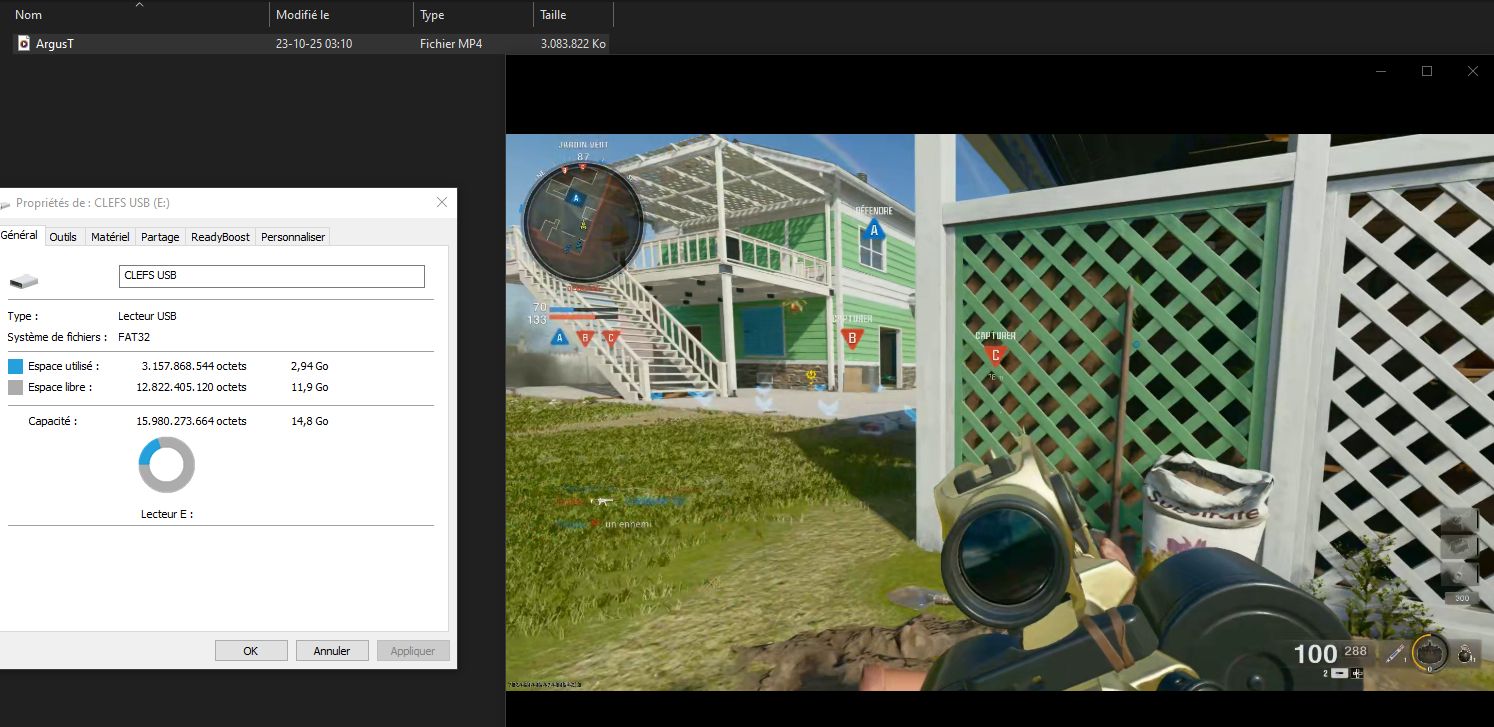
Task: Switch to the Outils tab
Action: tap(63, 237)
